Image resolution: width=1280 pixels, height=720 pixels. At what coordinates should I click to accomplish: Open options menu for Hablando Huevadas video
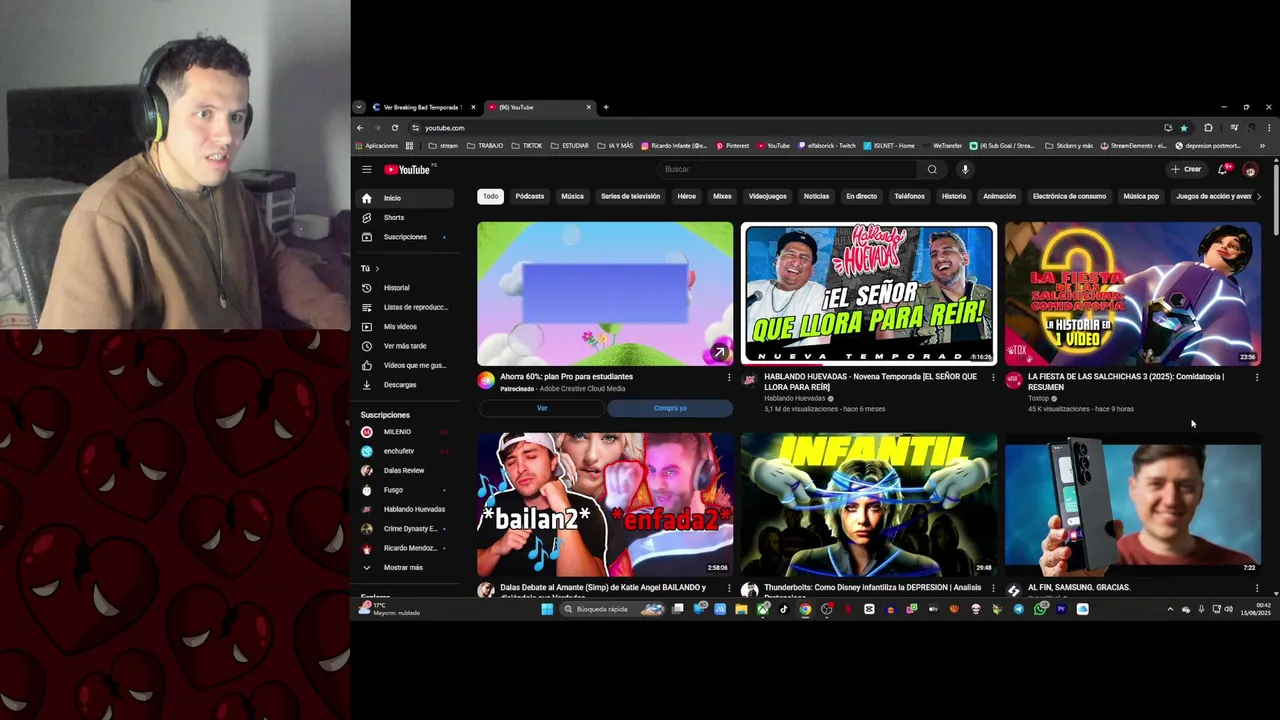click(993, 378)
